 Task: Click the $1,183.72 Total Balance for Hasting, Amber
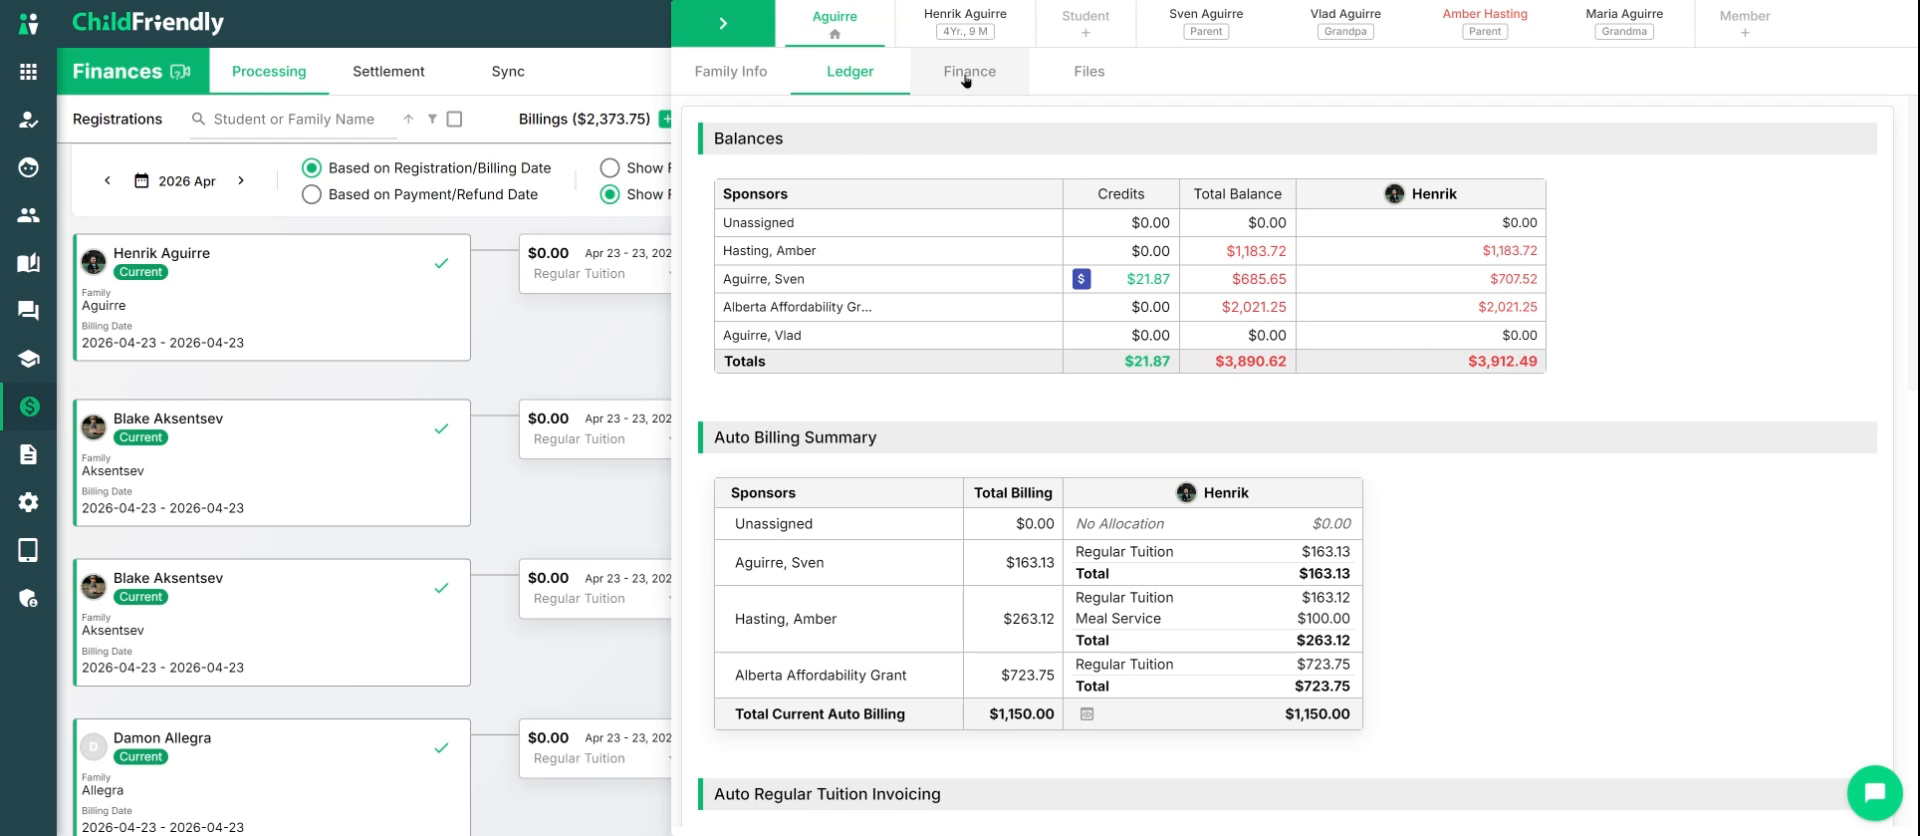tap(1254, 251)
